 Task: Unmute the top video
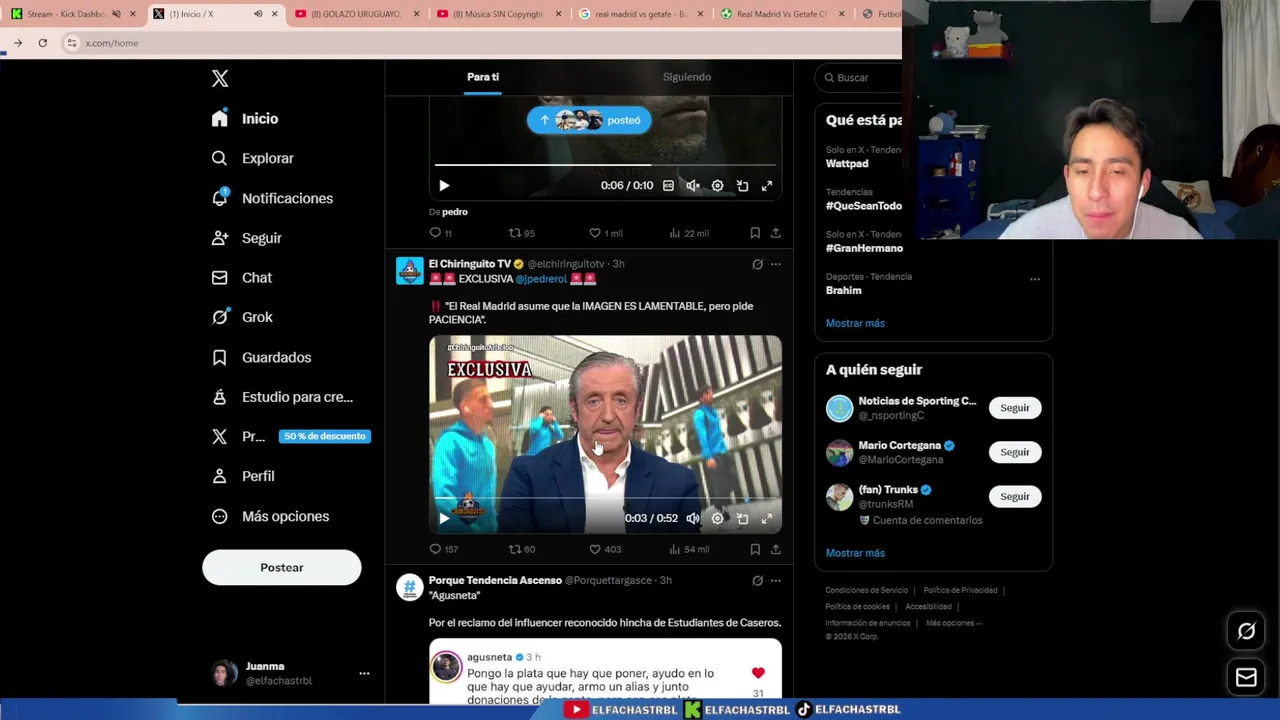tap(693, 186)
